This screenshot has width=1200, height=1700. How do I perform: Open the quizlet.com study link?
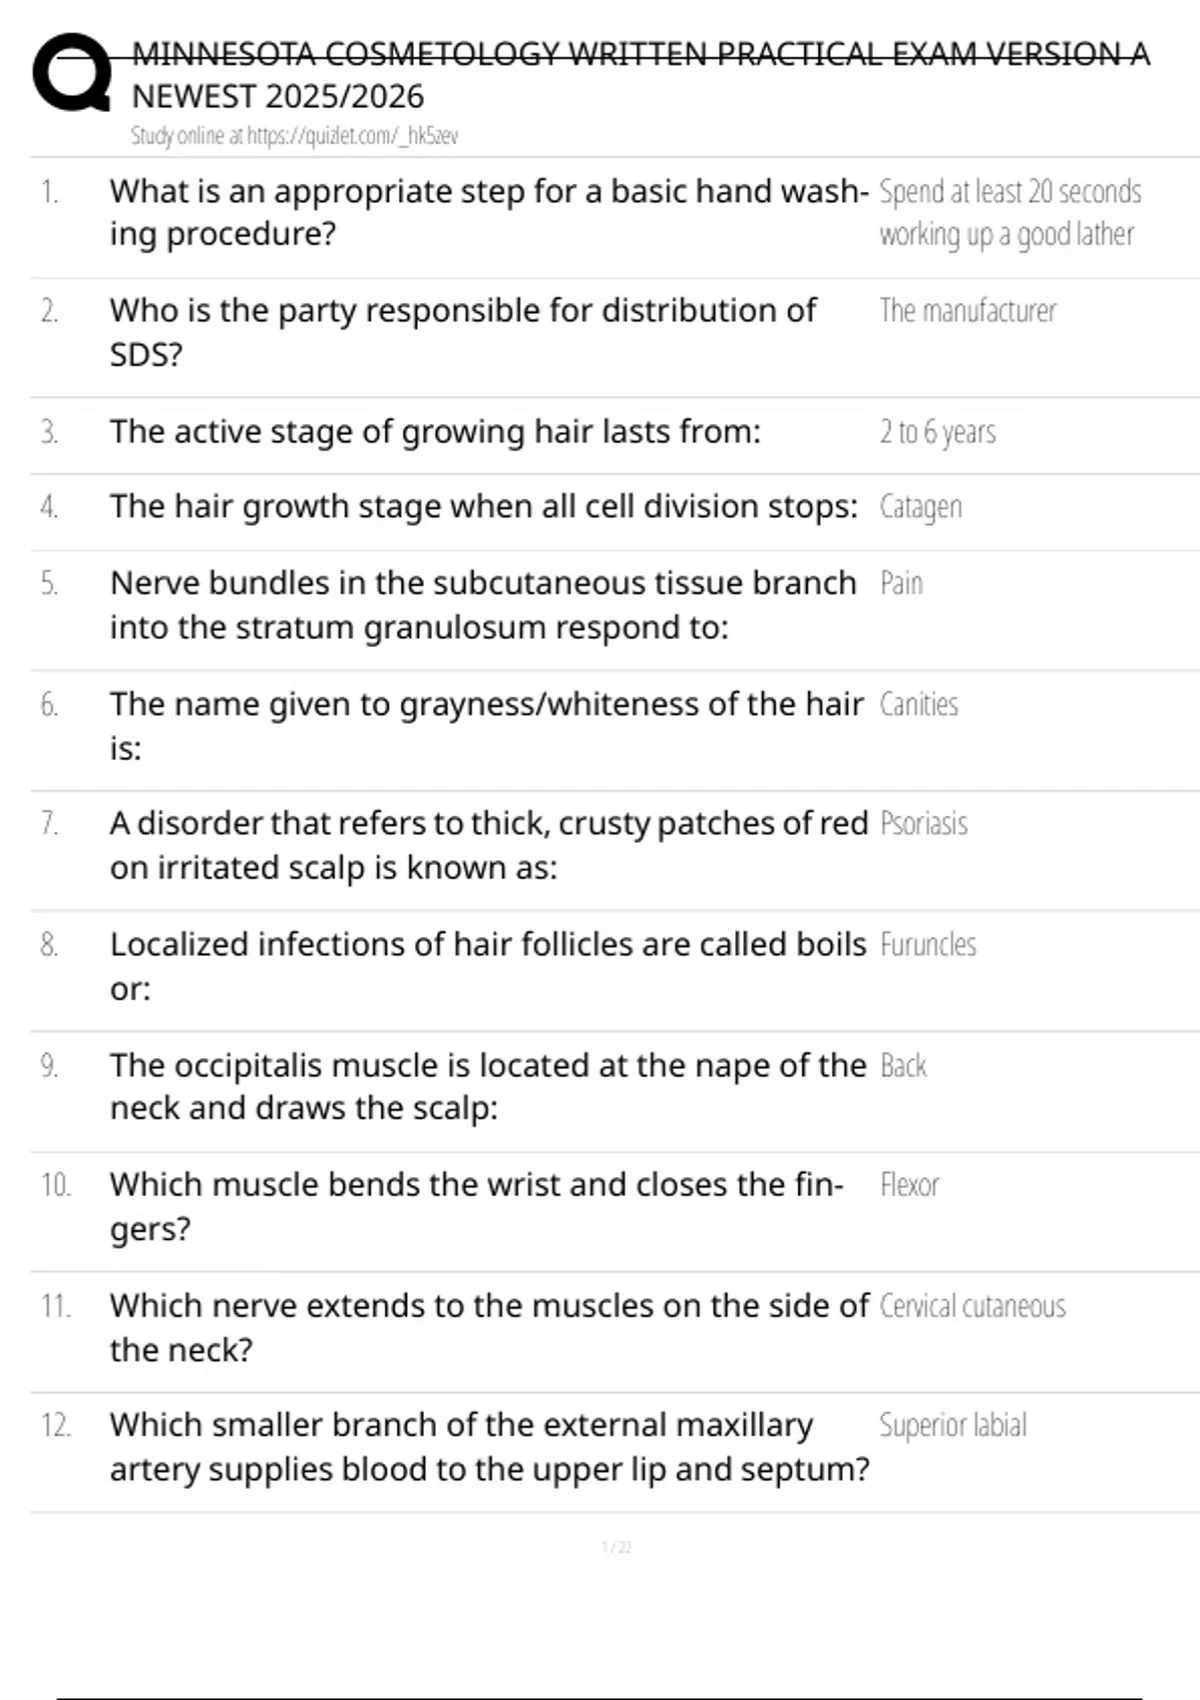(294, 136)
